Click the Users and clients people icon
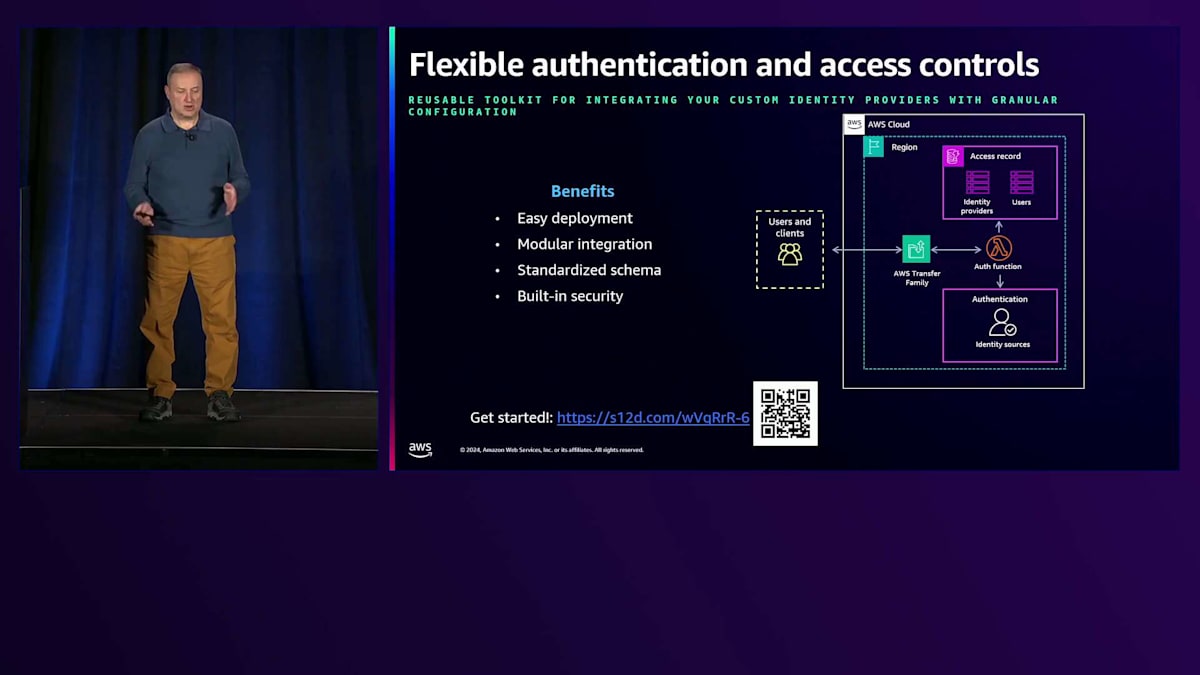 pyautogui.click(x=790, y=254)
